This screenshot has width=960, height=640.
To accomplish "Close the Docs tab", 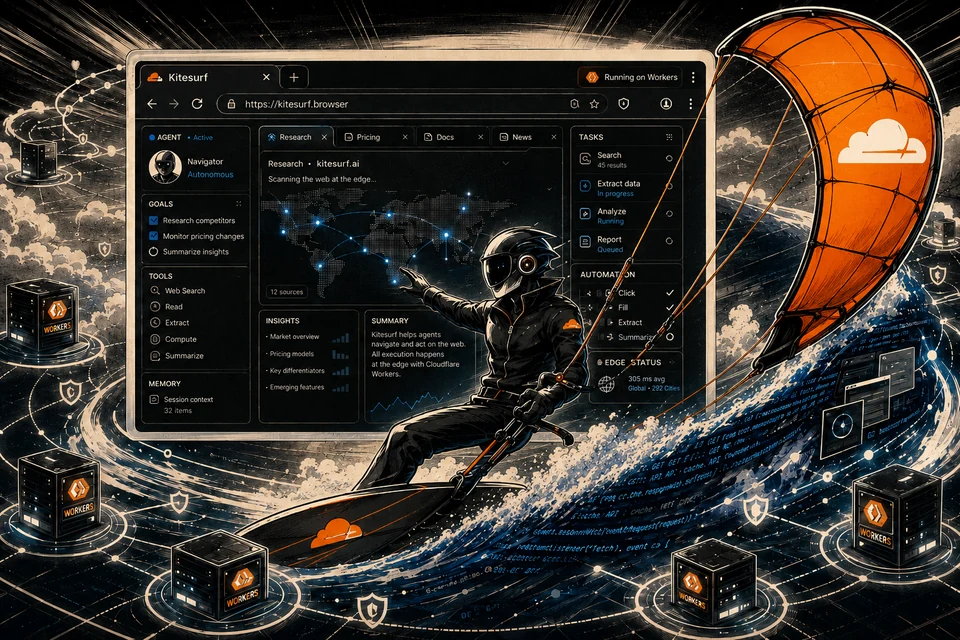I will 481,137.
